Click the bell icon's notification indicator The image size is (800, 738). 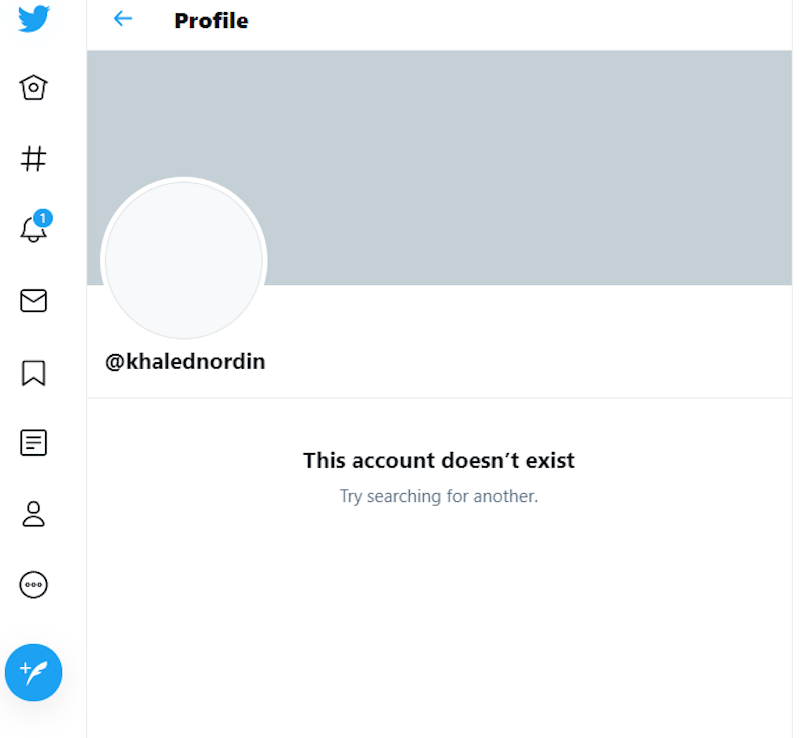click(42, 216)
